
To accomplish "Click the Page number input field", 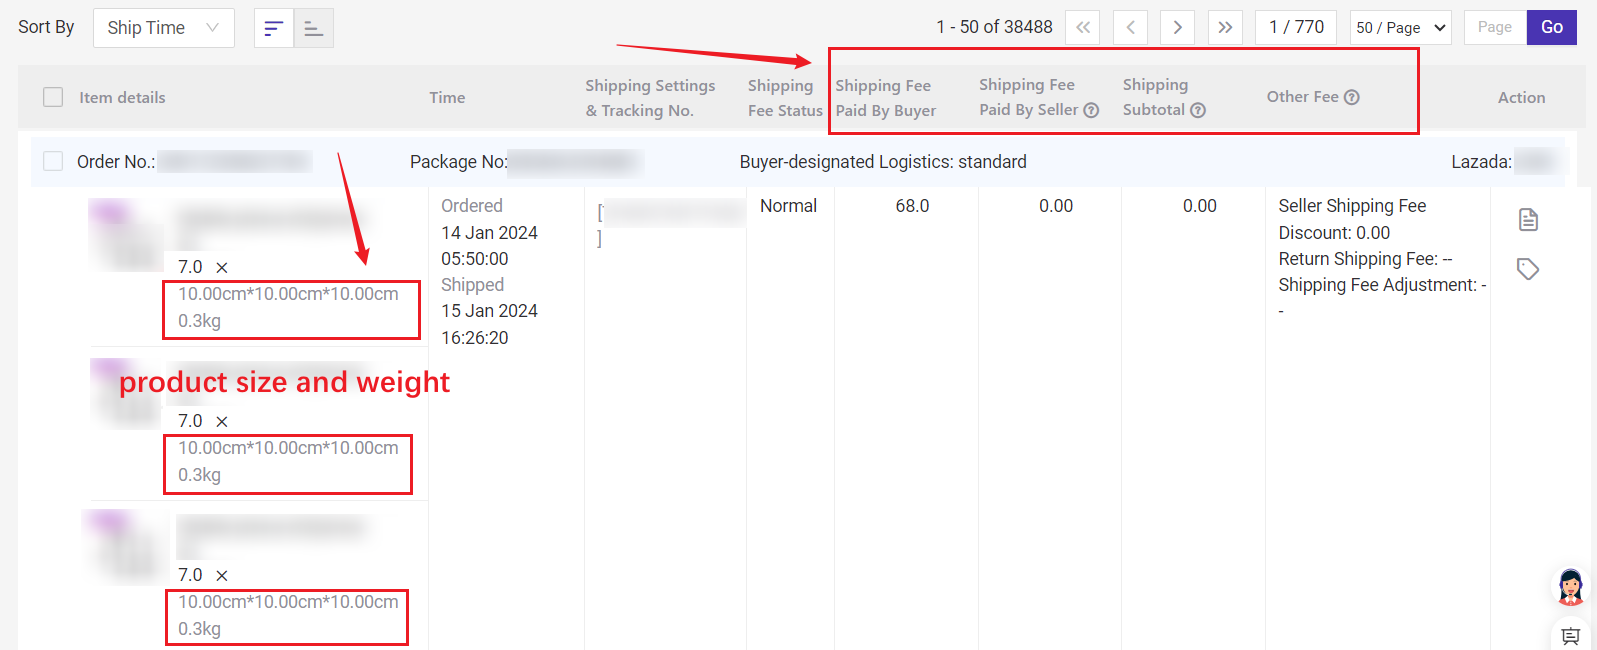I will coord(1494,28).
